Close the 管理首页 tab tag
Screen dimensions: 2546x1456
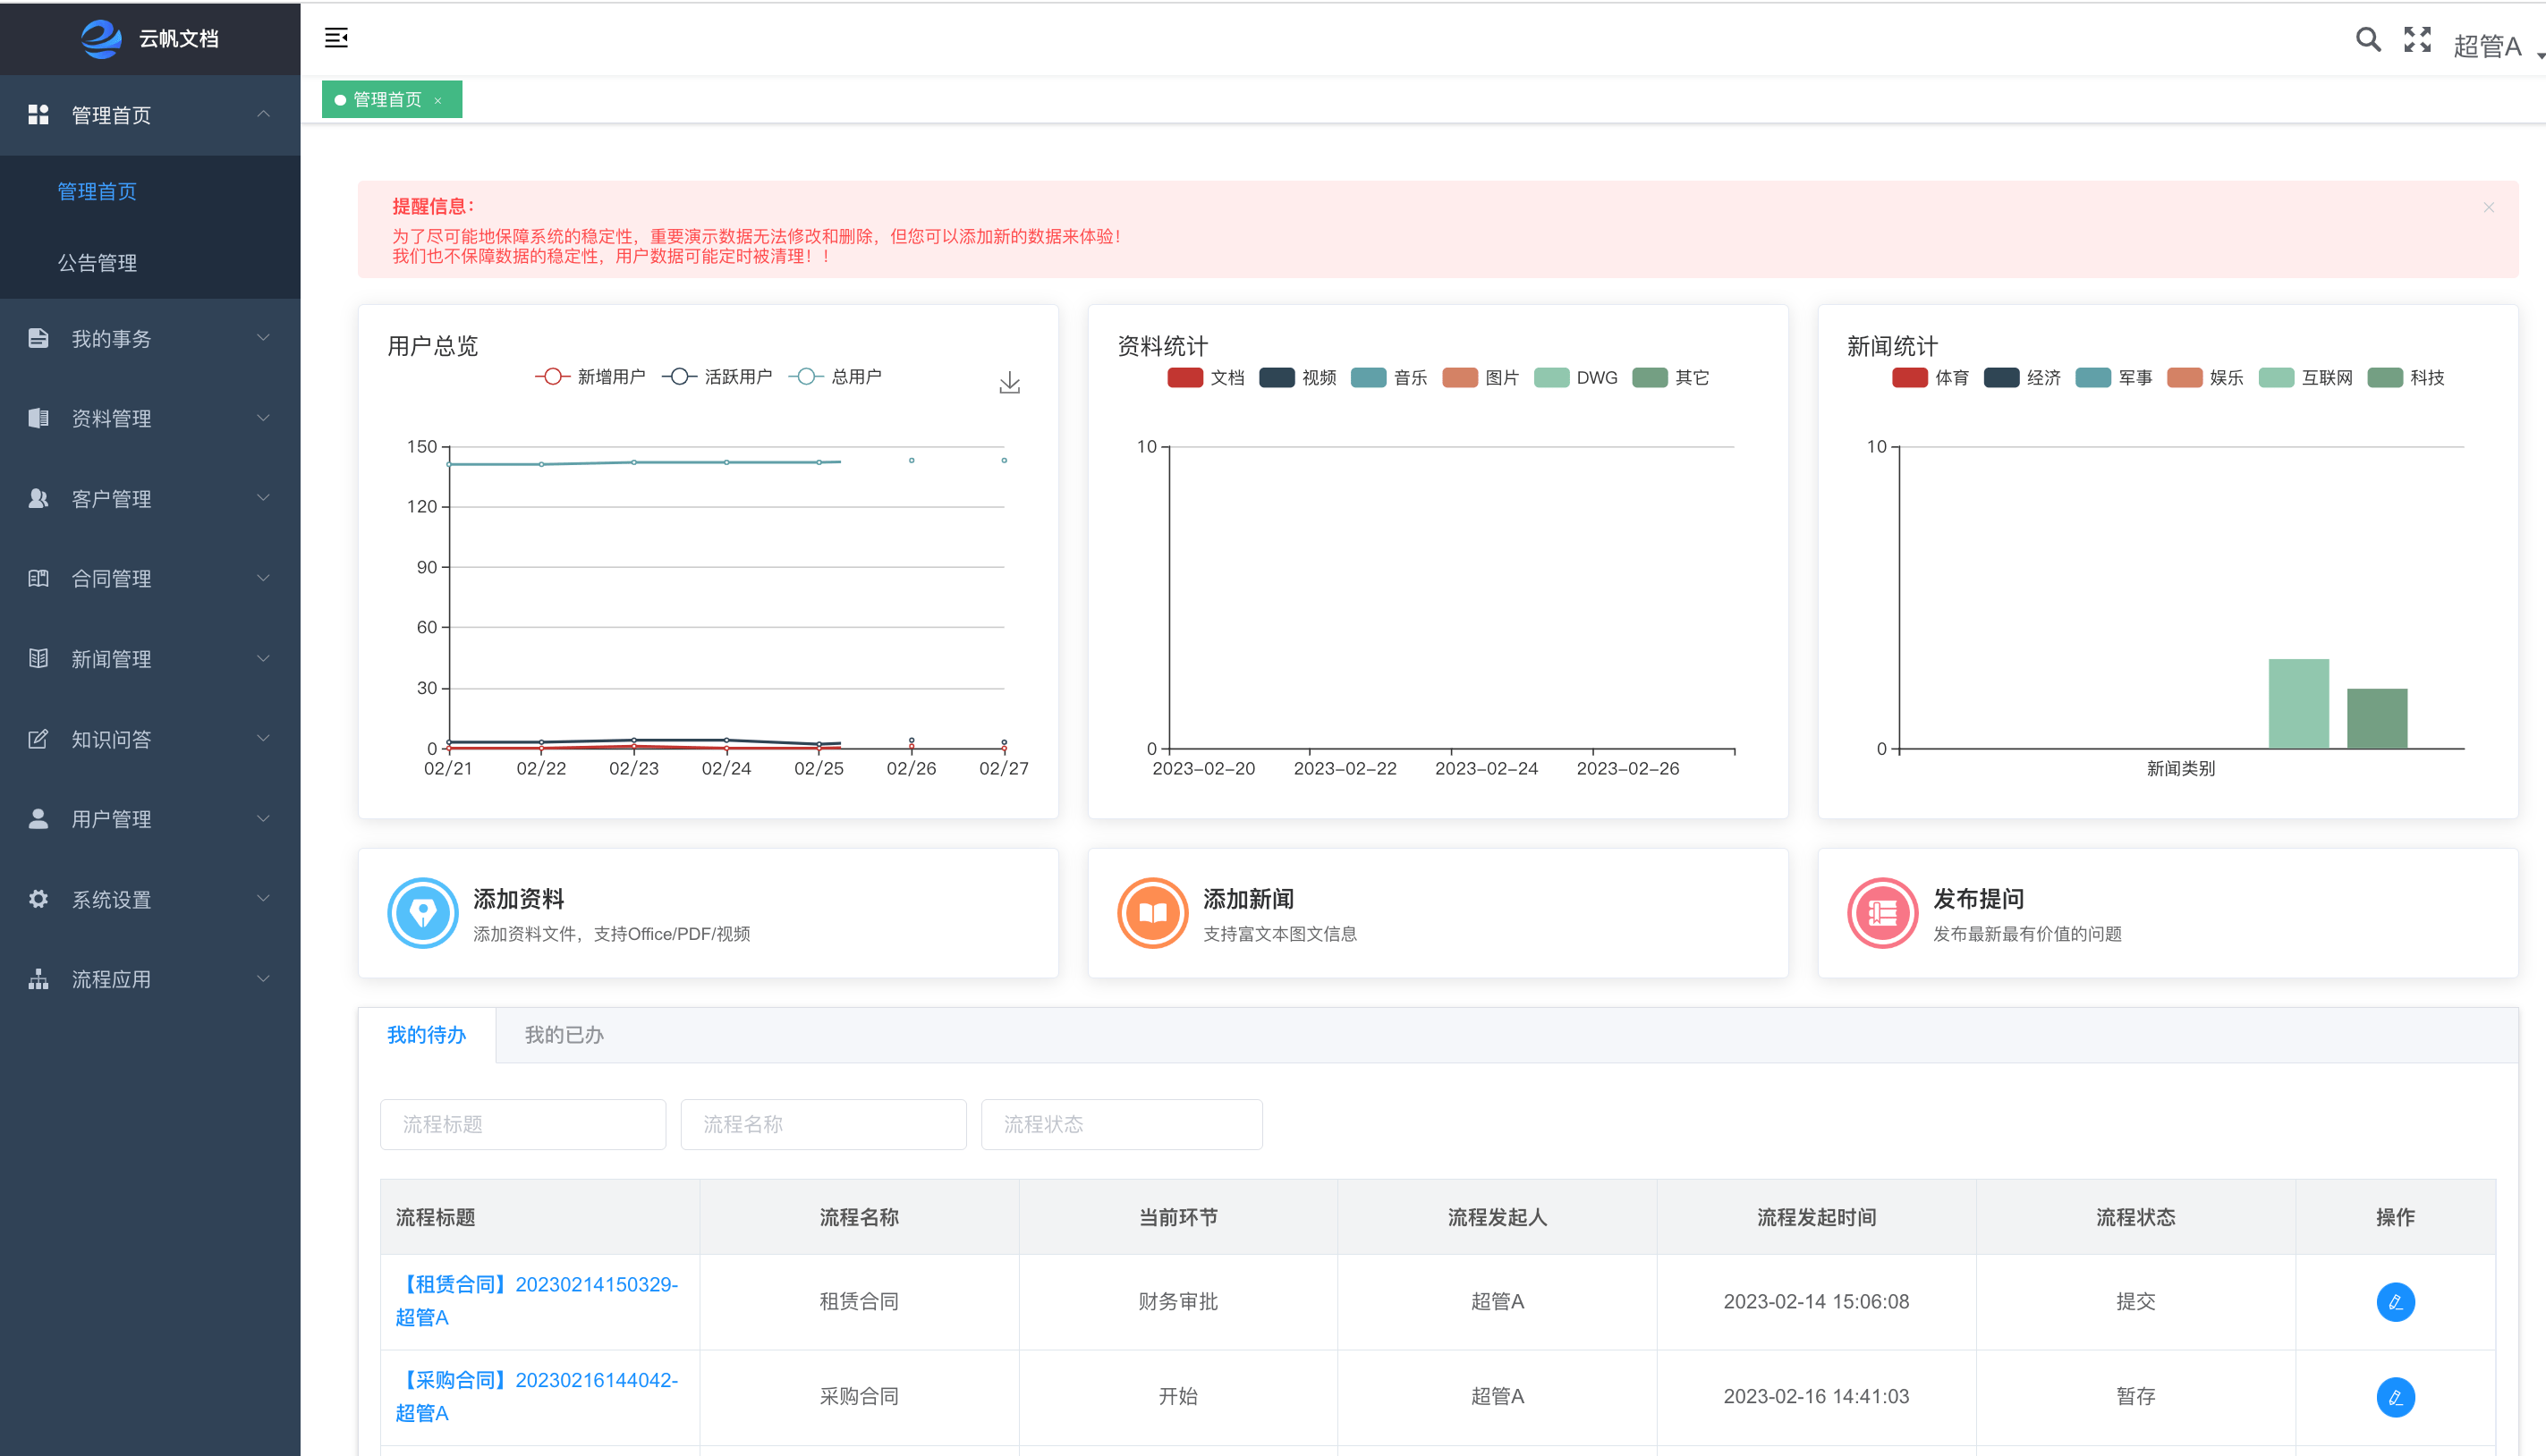click(438, 101)
